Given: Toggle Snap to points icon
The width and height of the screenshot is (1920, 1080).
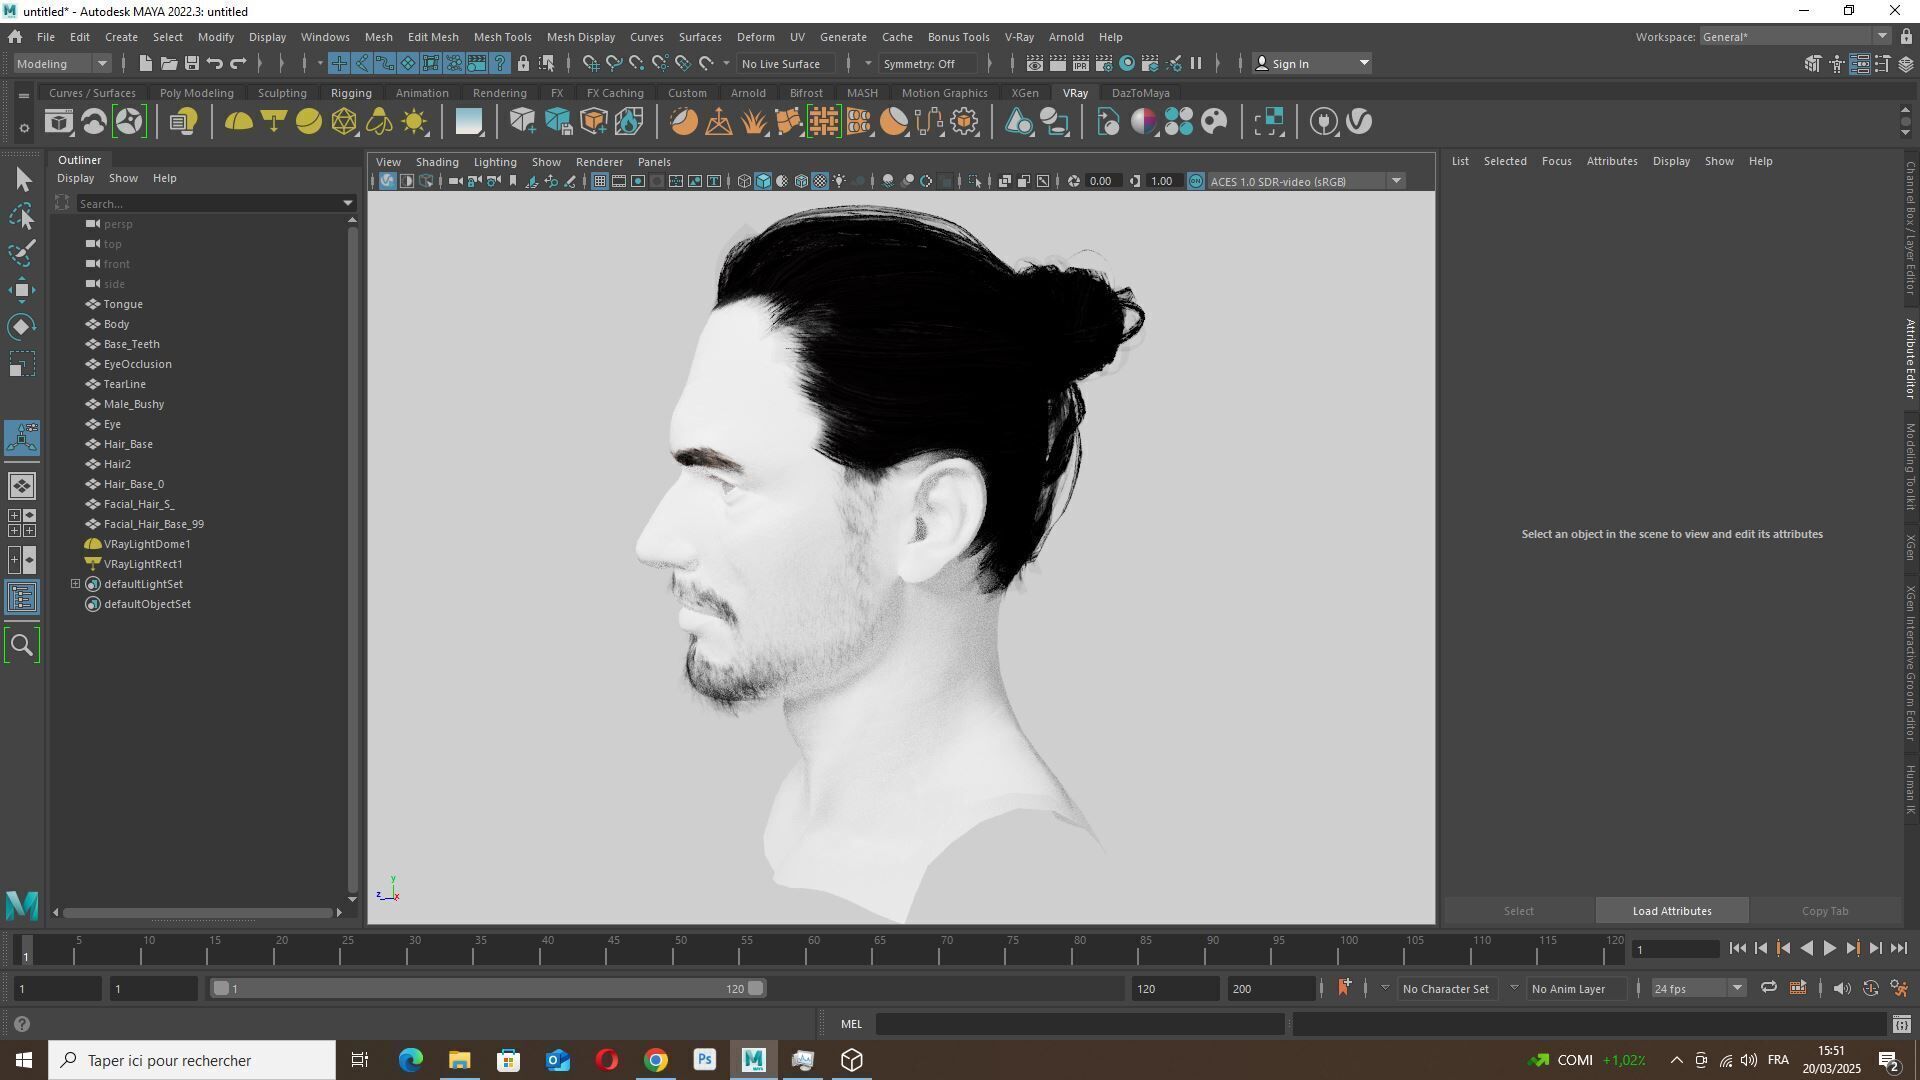Looking at the screenshot, I should click(x=637, y=64).
